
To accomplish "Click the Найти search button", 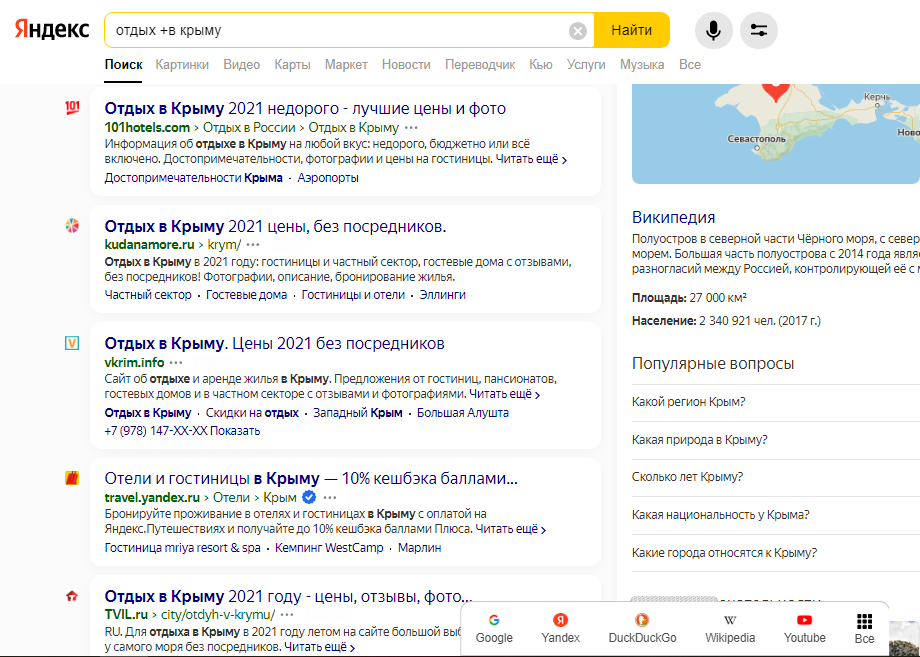I will click(631, 30).
